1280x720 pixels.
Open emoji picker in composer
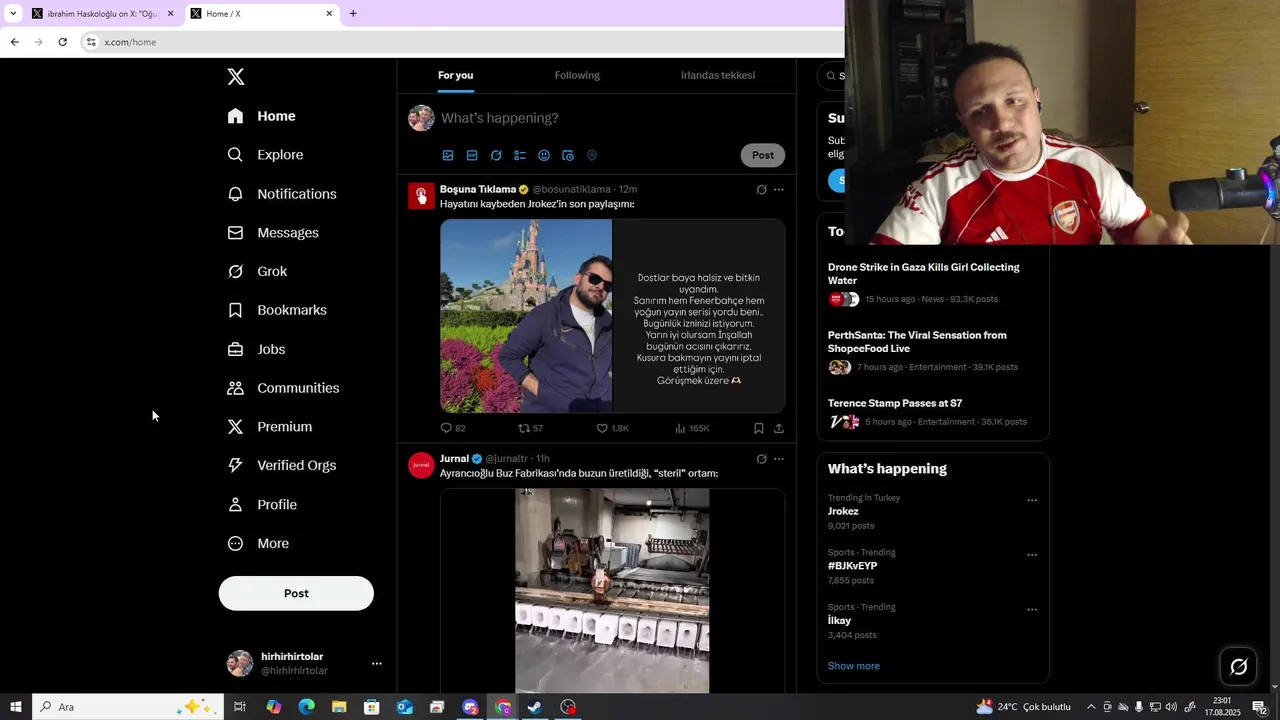(x=544, y=155)
